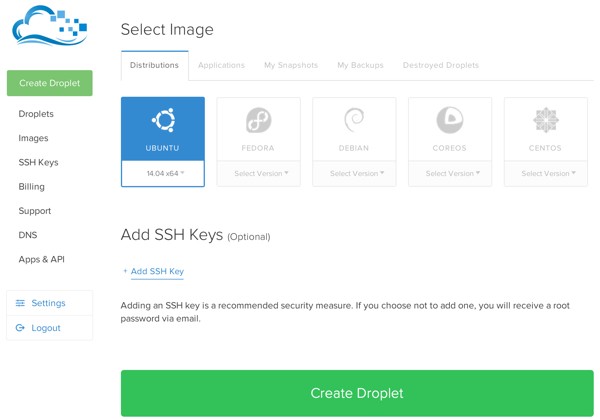Screen dimensions: 600x420
Task: Open the Settings link
Action: pos(48,303)
